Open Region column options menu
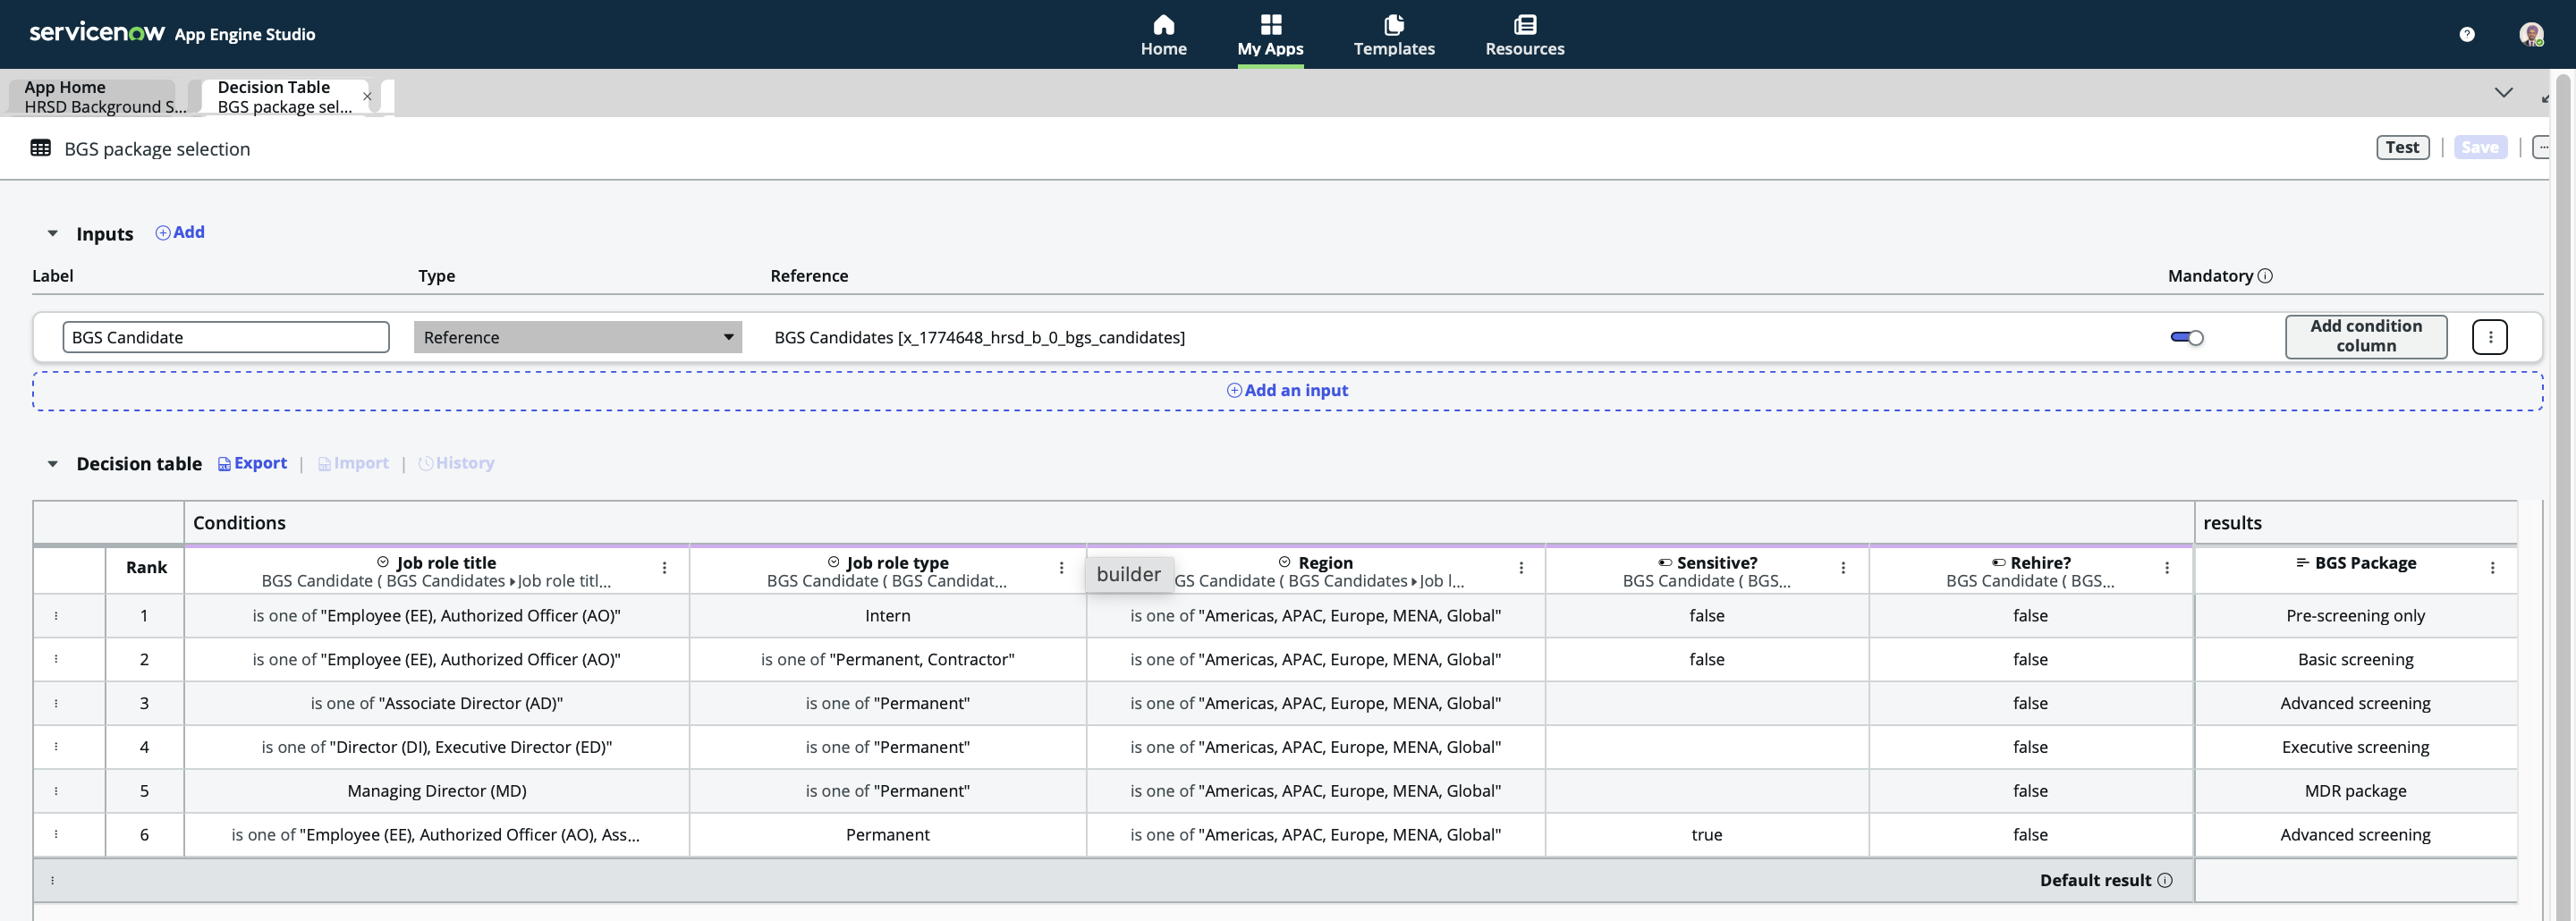This screenshot has width=2576, height=921. click(1521, 568)
